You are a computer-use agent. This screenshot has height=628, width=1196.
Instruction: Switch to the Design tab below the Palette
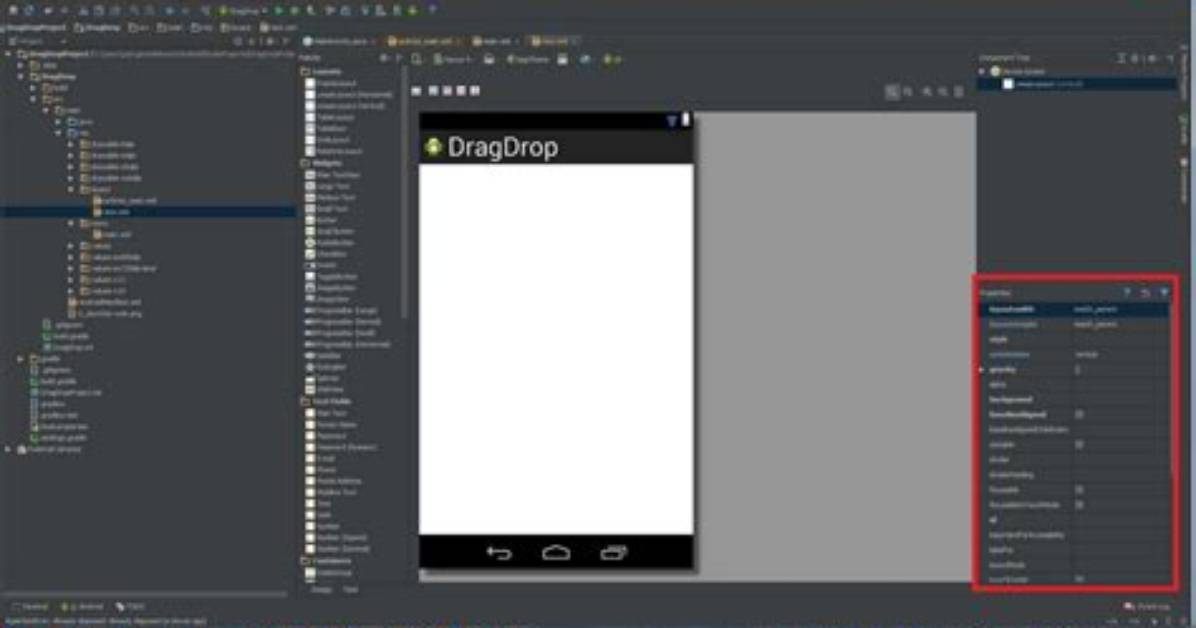coord(321,590)
